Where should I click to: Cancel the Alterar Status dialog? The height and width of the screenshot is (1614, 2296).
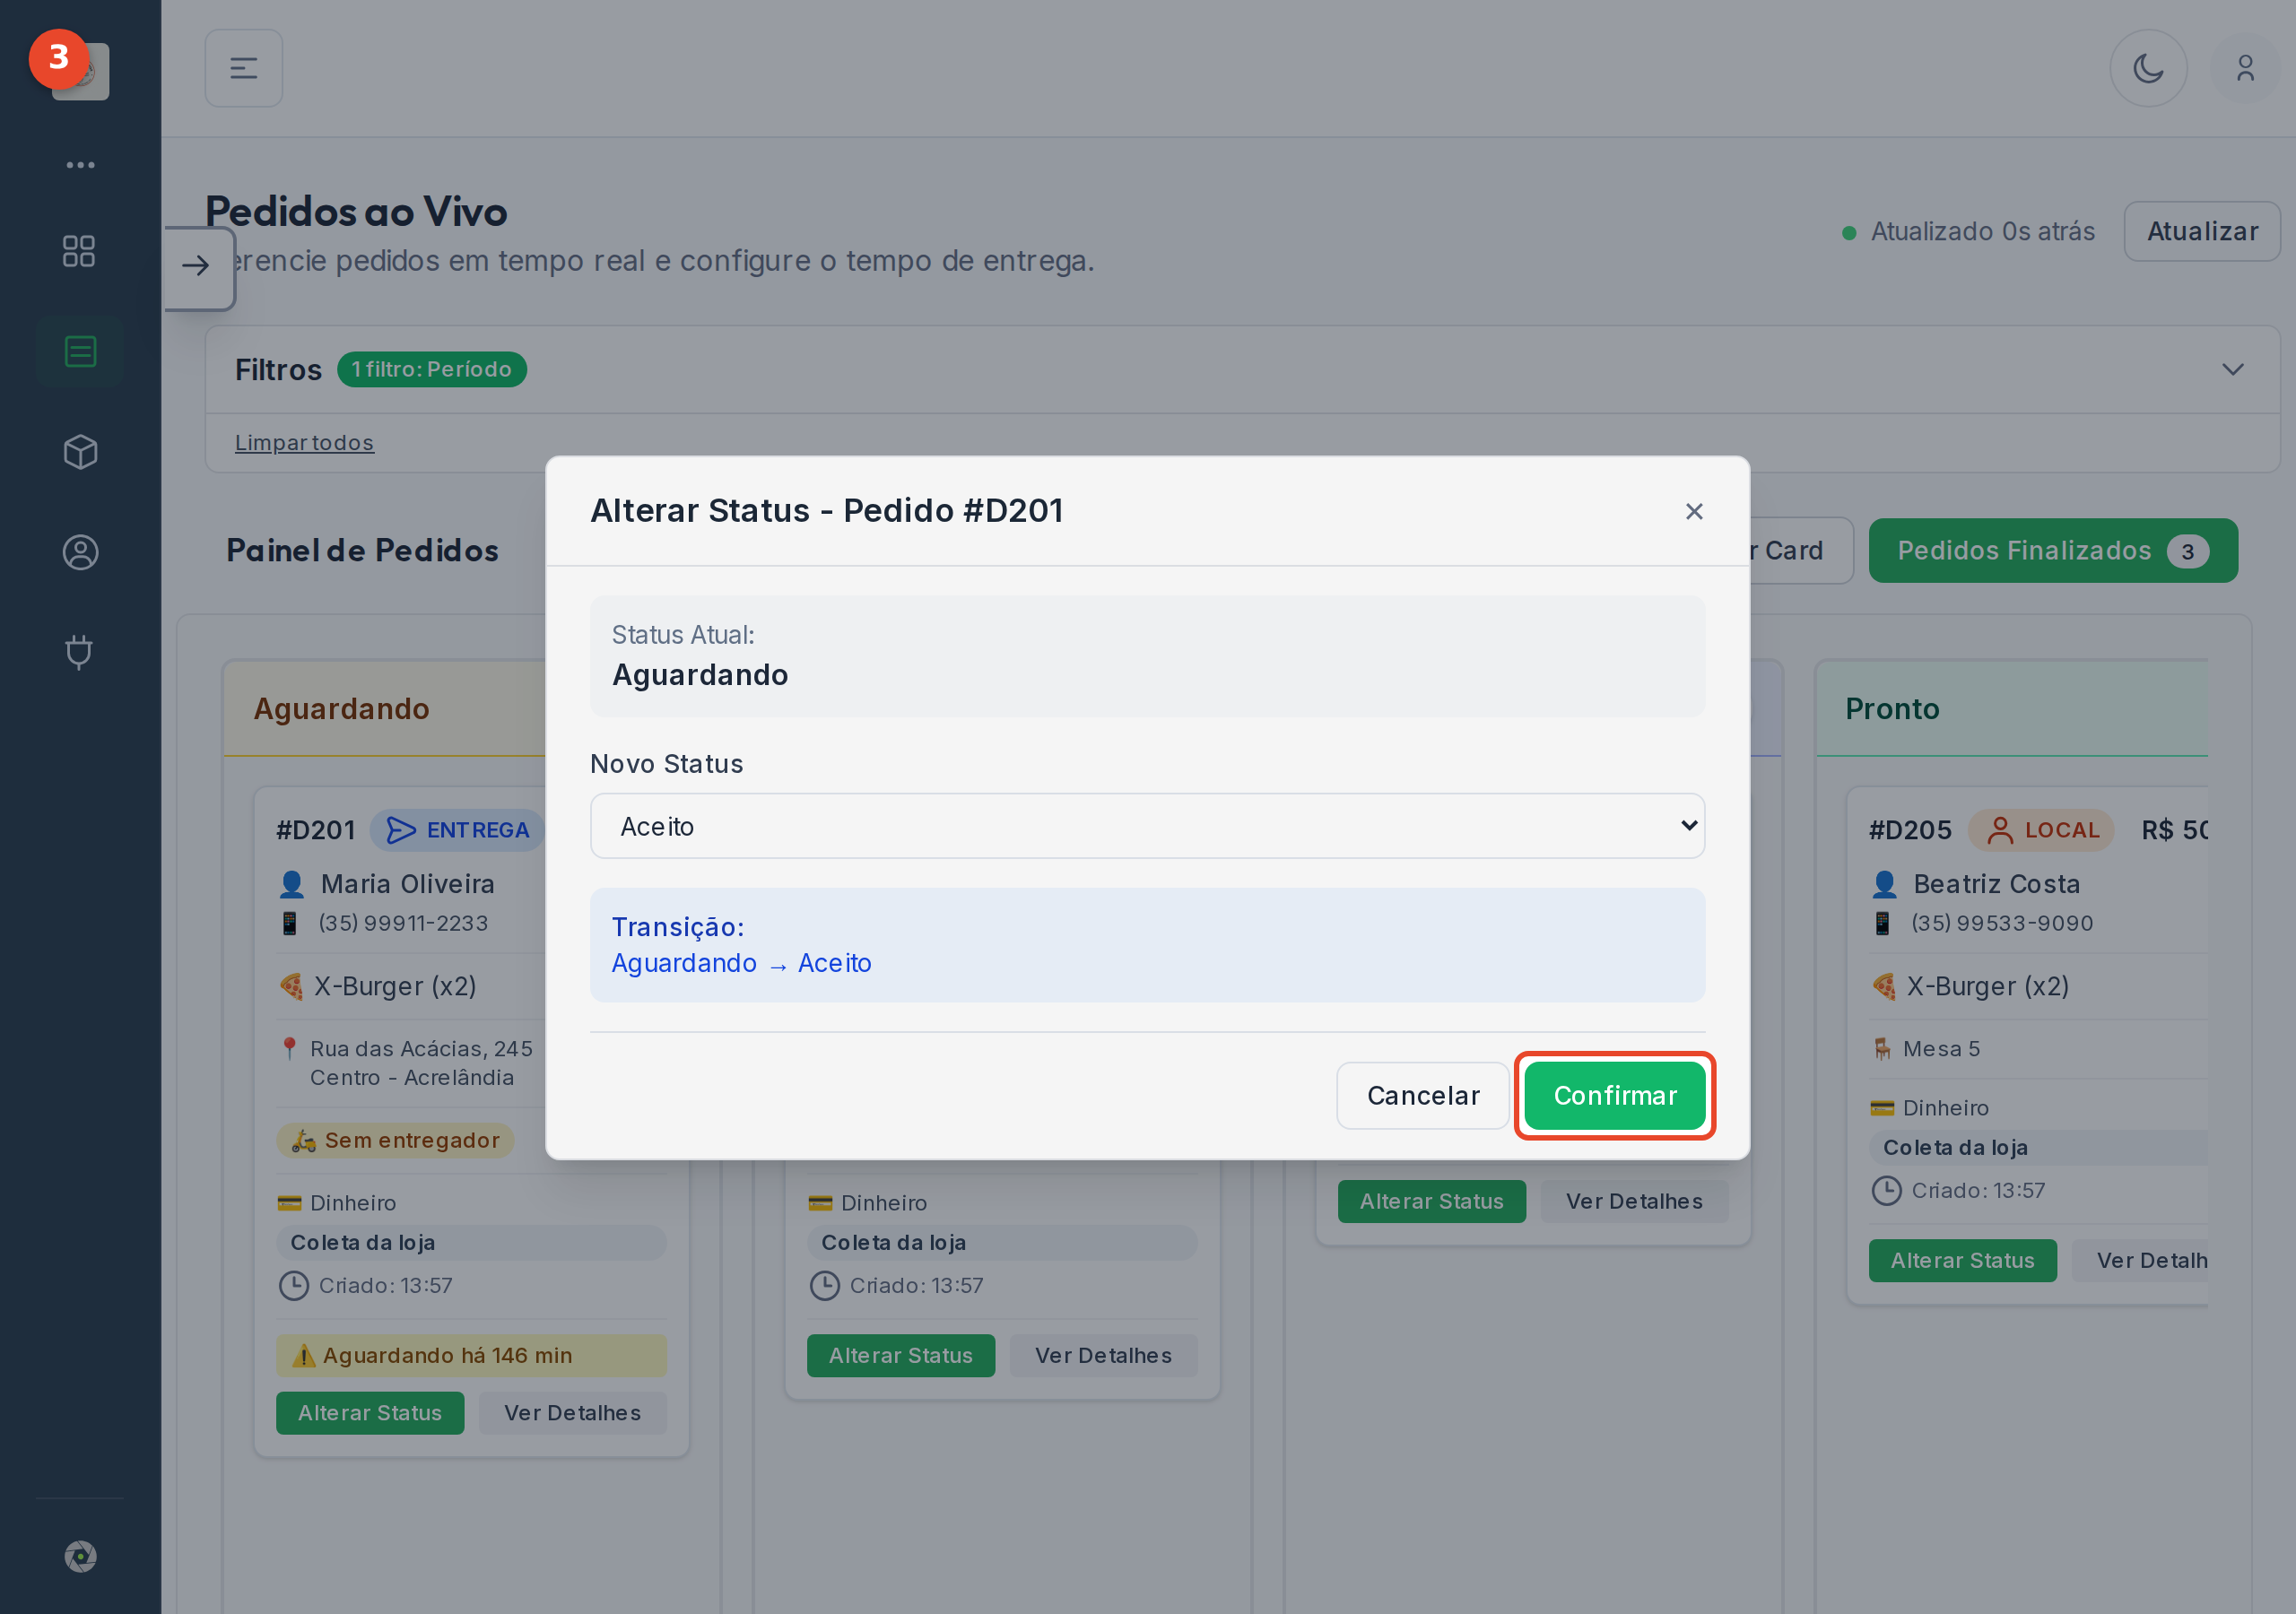tap(1422, 1095)
